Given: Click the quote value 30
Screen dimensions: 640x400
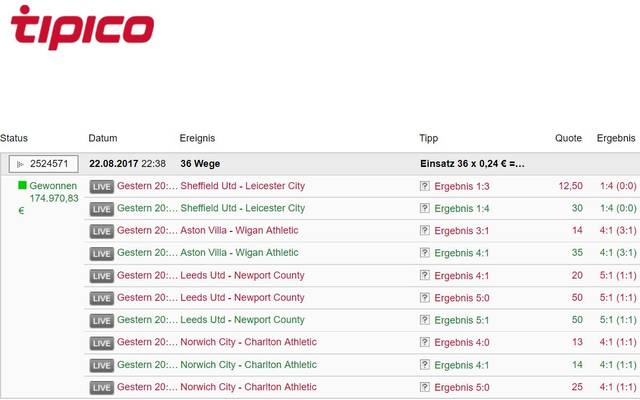Looking at the screenshot, I should [577, 208].
